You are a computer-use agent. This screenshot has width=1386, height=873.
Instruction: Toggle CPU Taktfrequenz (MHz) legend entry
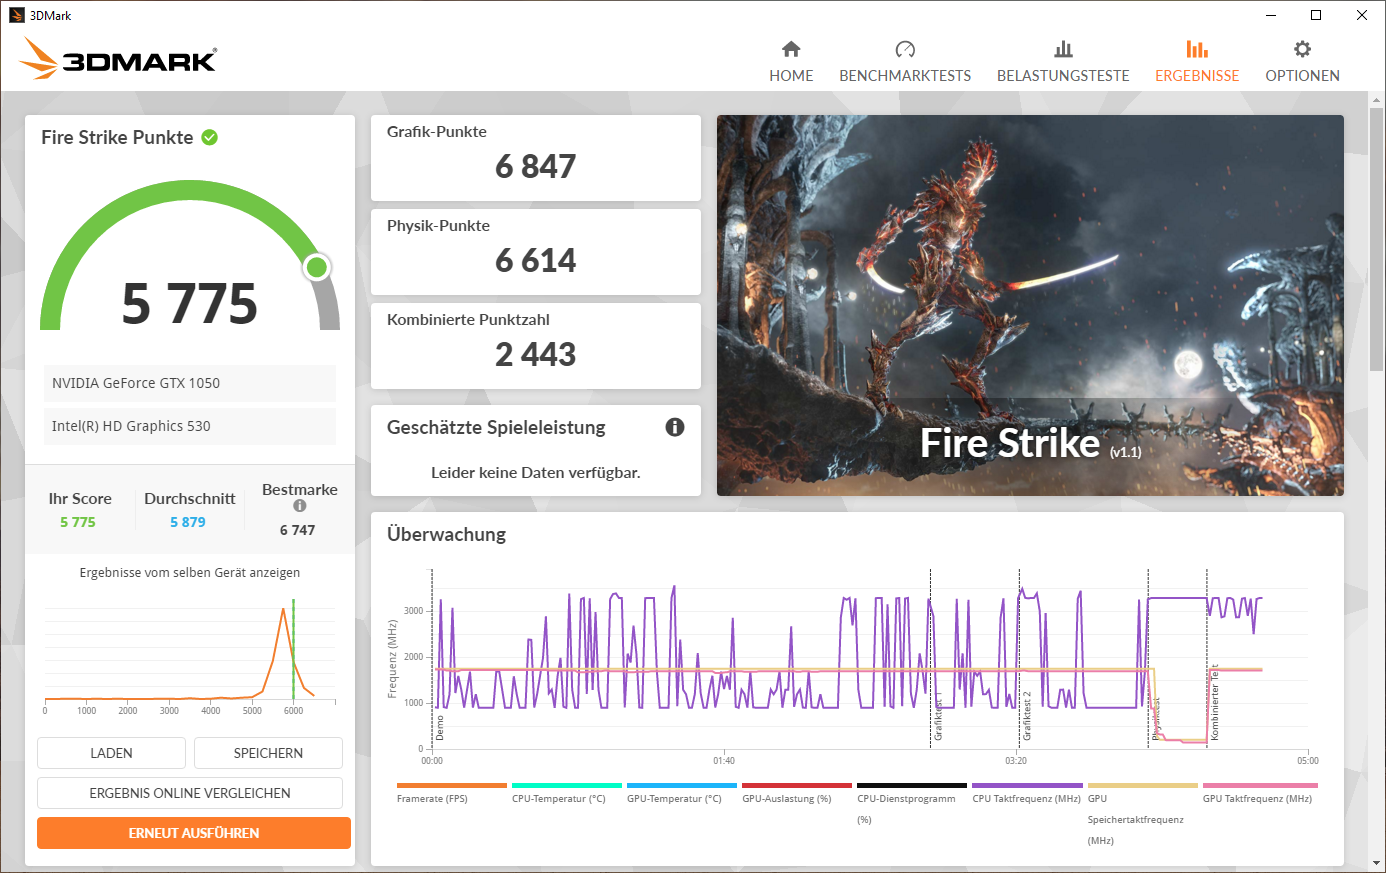pos(1027,793)
